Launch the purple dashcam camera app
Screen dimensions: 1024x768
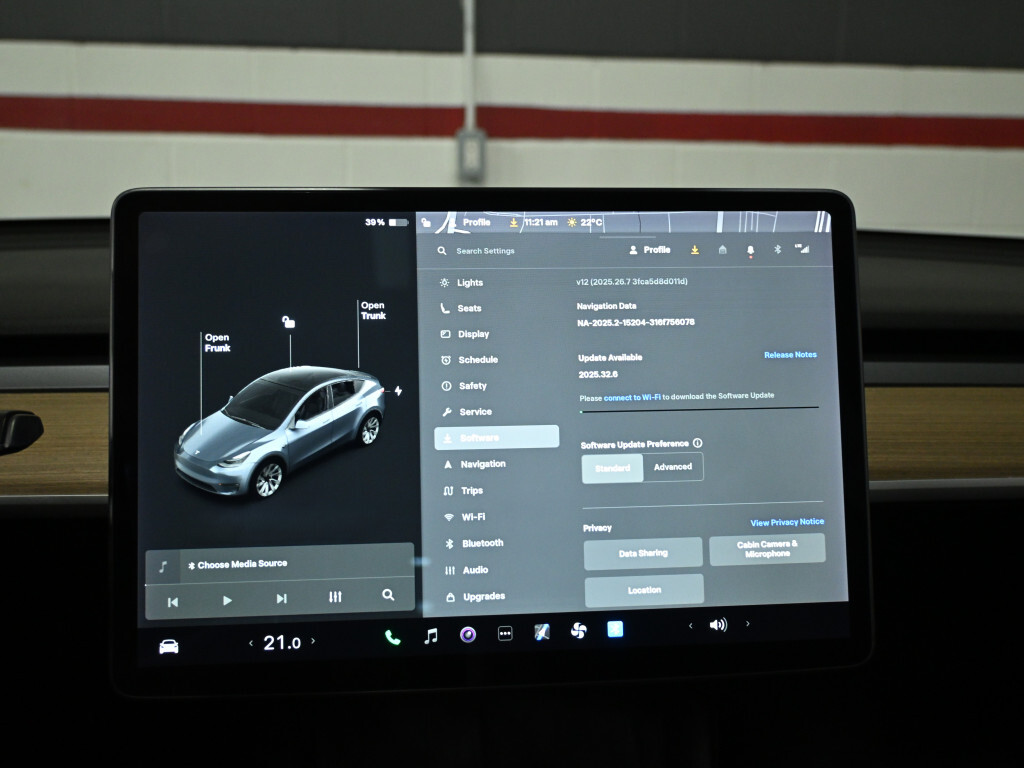[468, 634]
